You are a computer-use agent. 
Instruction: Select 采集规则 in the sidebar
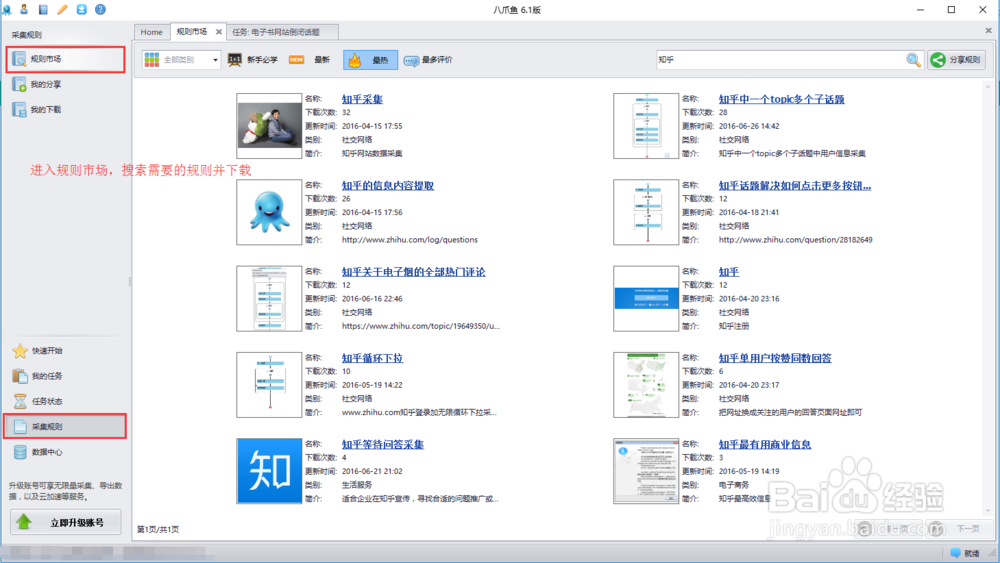tap(65, 426)
